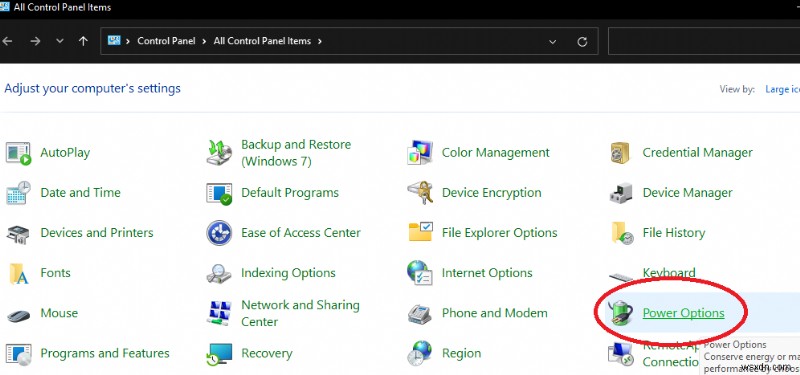Open the File History icon
Viewport: 800px width, 375px height.
621,233
